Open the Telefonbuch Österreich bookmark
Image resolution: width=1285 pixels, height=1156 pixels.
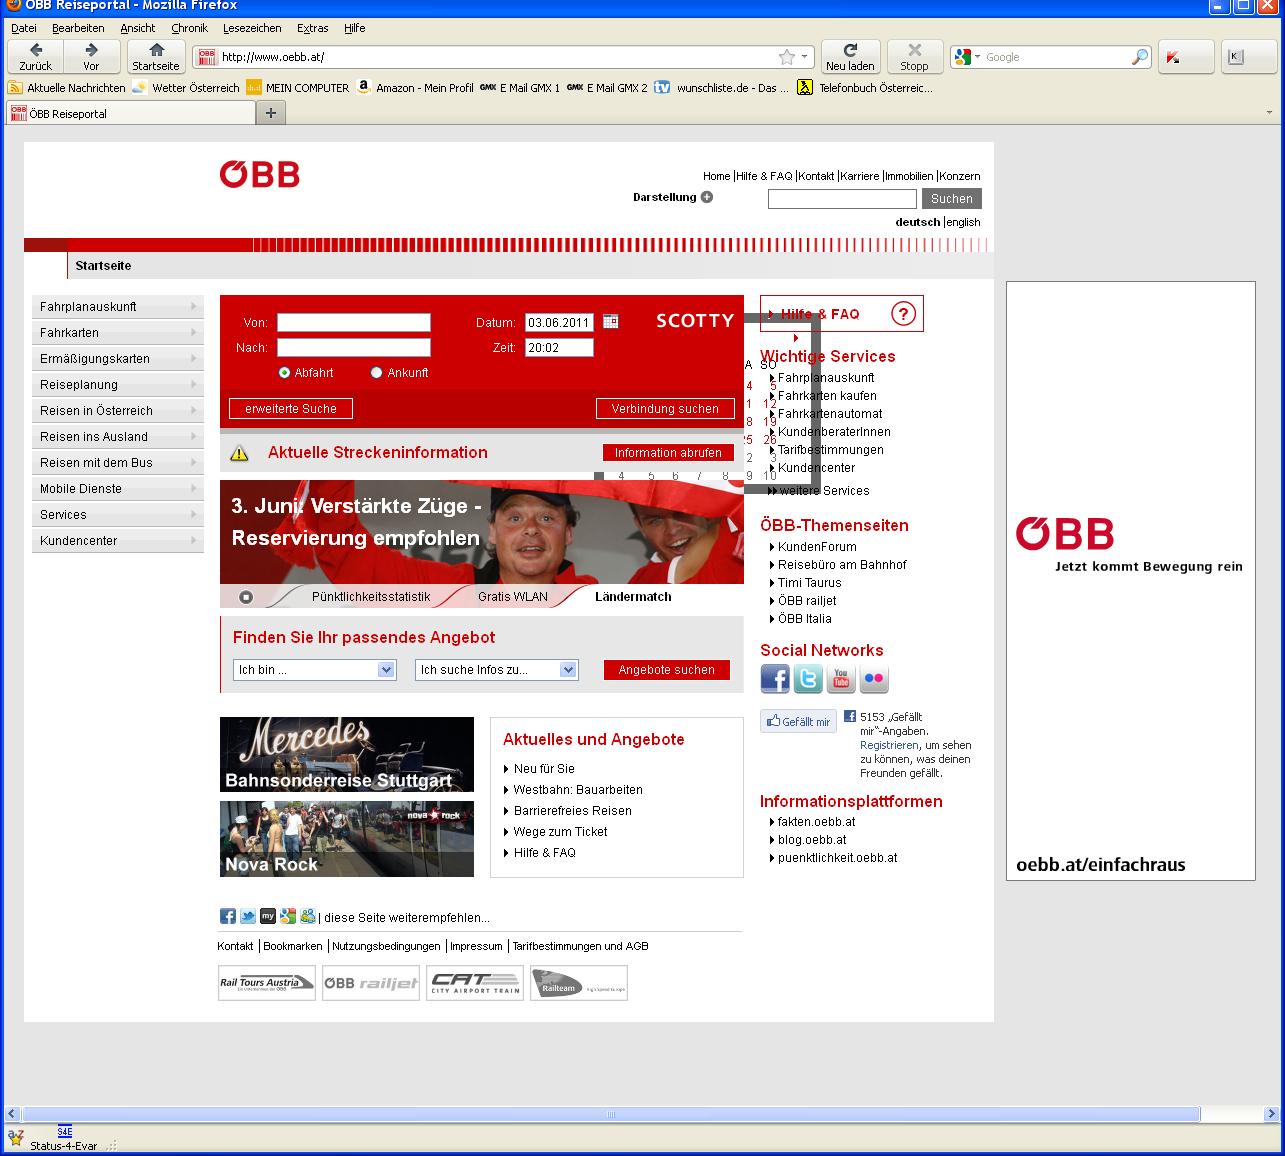tap(865, 88)
